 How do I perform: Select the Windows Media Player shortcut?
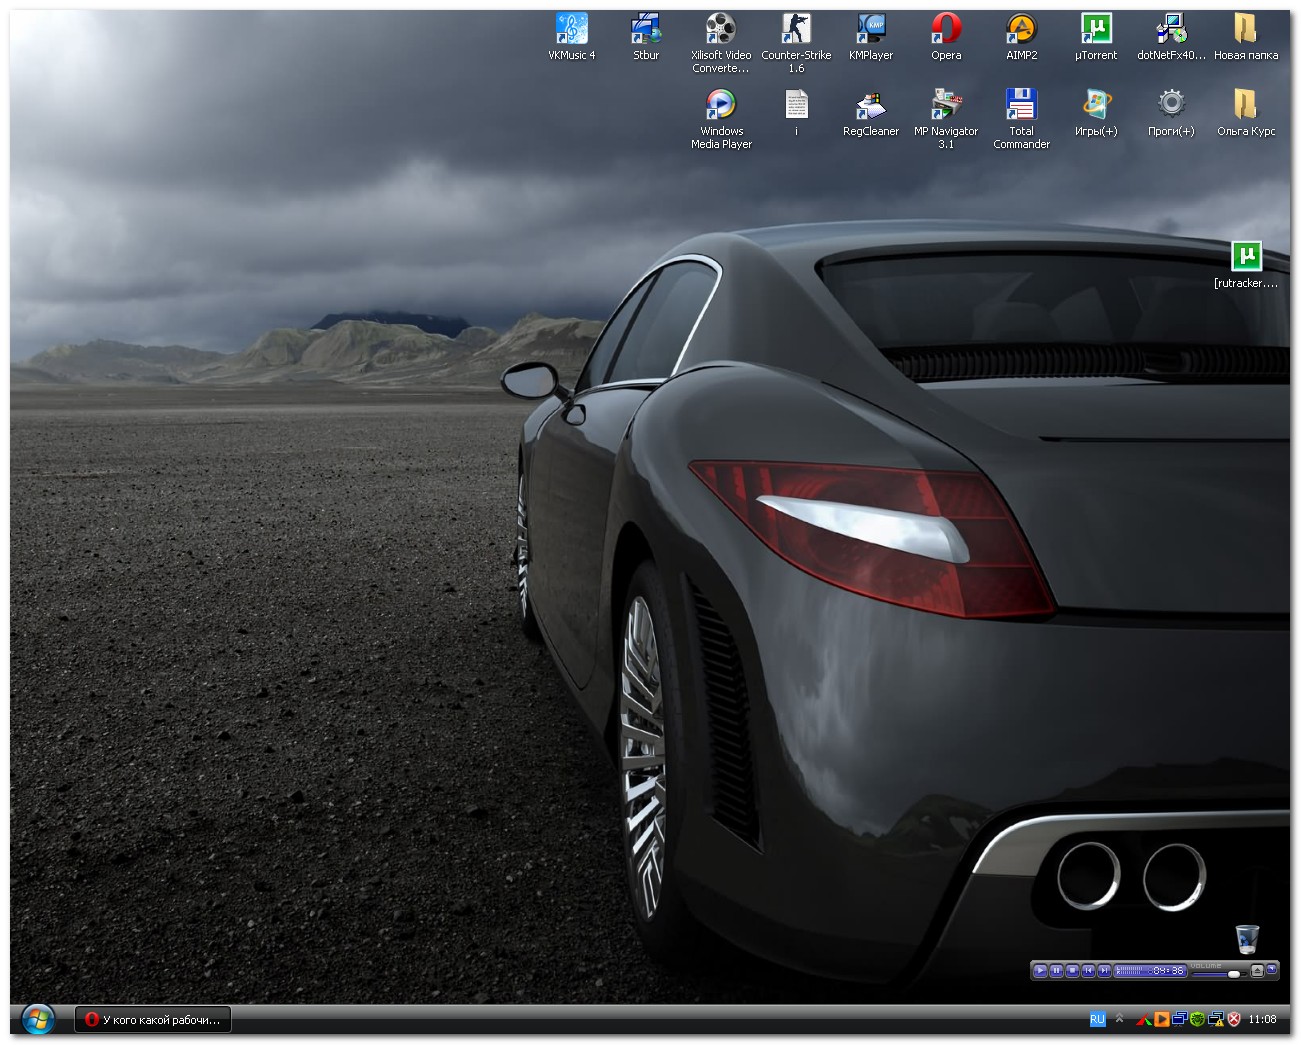(x=721, y=105)
